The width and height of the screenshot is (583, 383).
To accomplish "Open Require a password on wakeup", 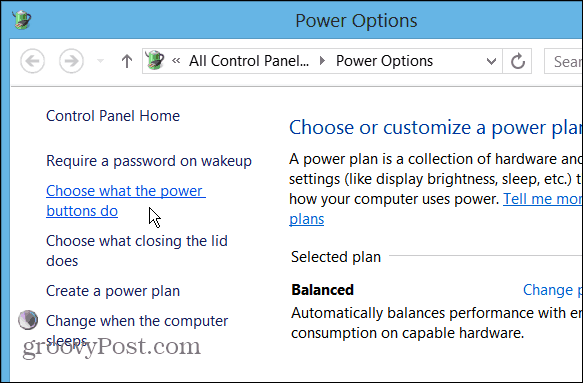I will coord(149,161).
